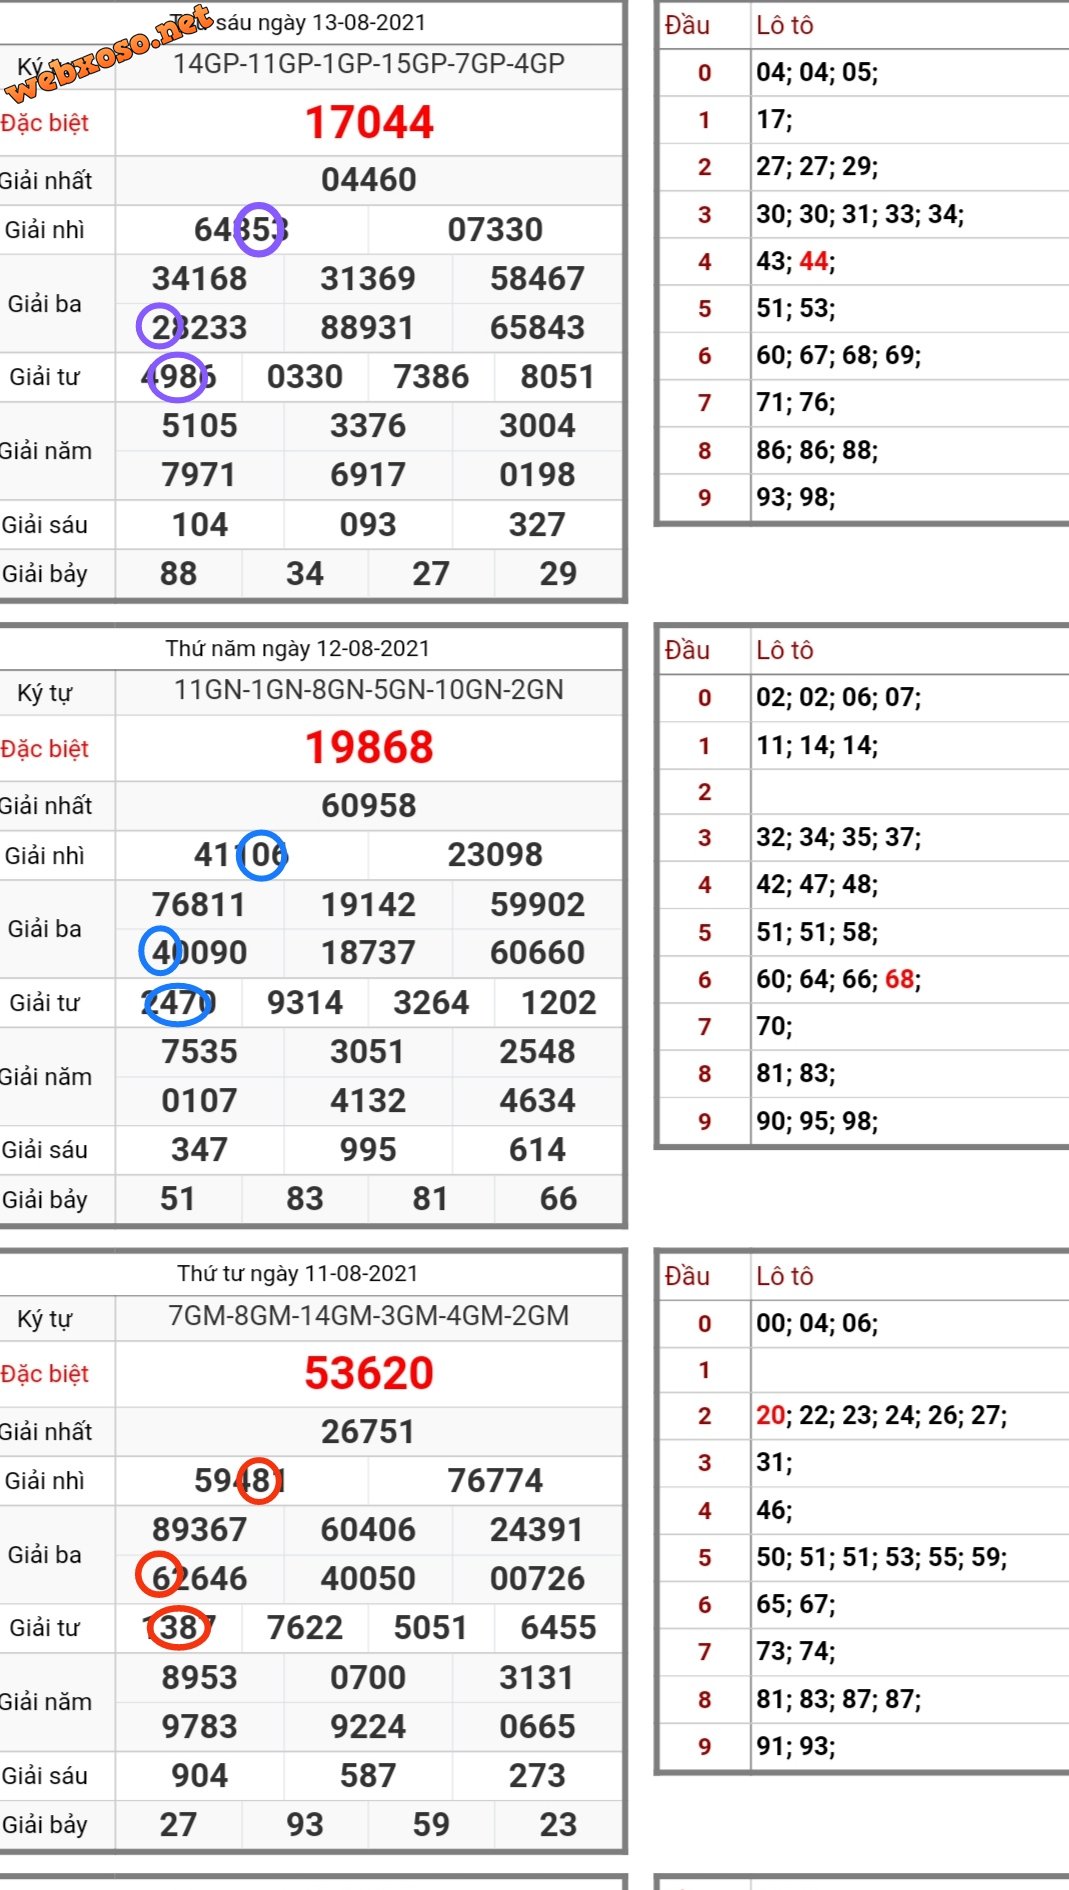The width and height of the screenshot is (1069, 1890).
Task: Select fifth prize number 0198
Action: click(x=537, y=475)
